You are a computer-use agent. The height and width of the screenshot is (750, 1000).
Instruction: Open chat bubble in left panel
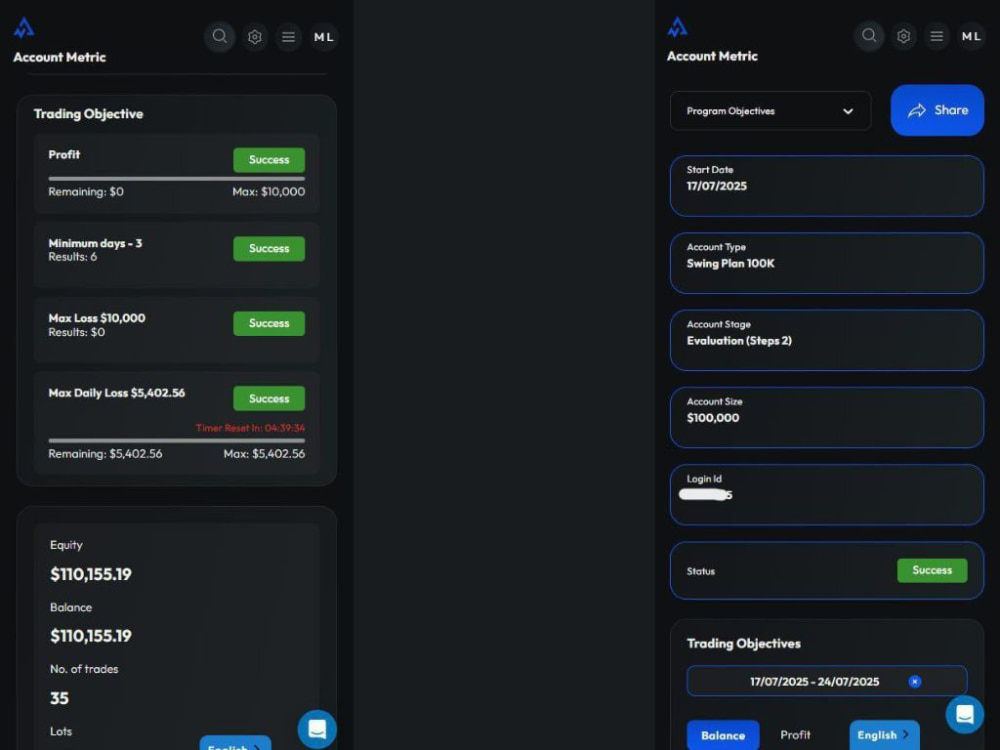317,729
